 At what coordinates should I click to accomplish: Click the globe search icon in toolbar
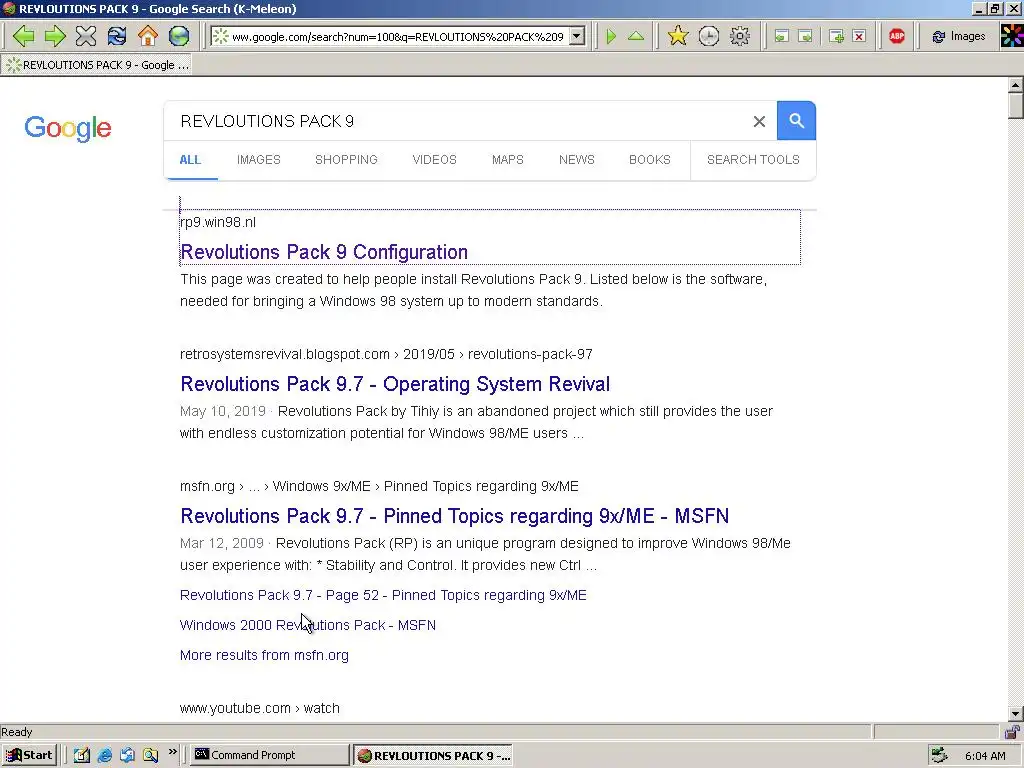pyautogui.click(x=179, y=36)
